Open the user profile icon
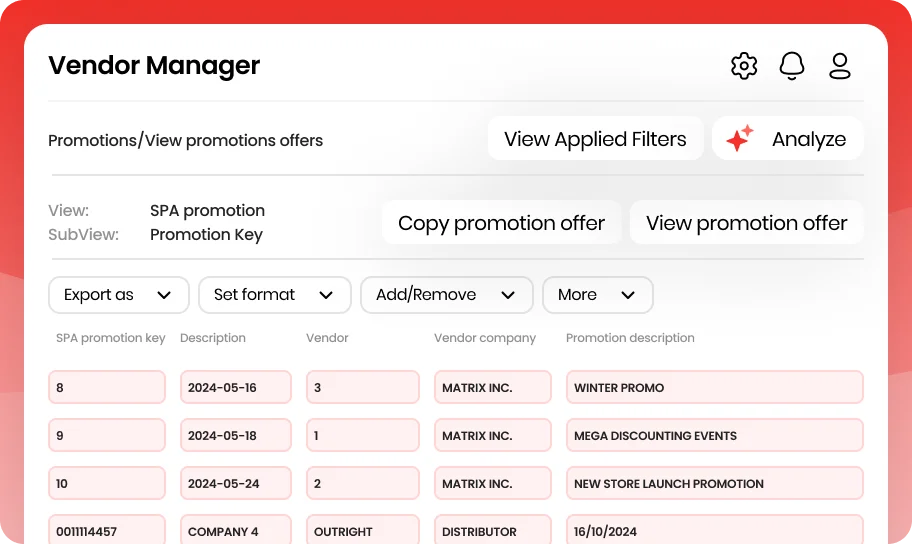This screenshot has width=912, height=544. tap(839, 66)
